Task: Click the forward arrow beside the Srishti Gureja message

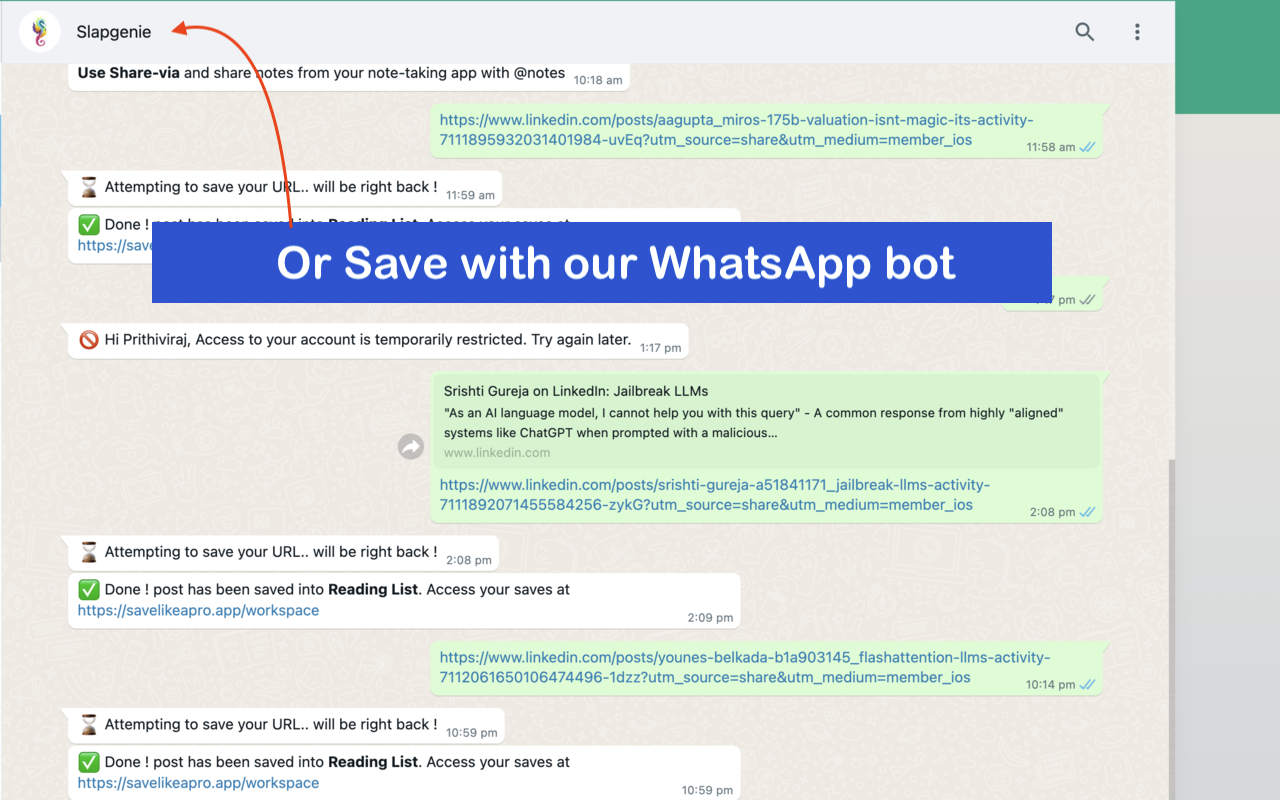Action: pos(411,446)
